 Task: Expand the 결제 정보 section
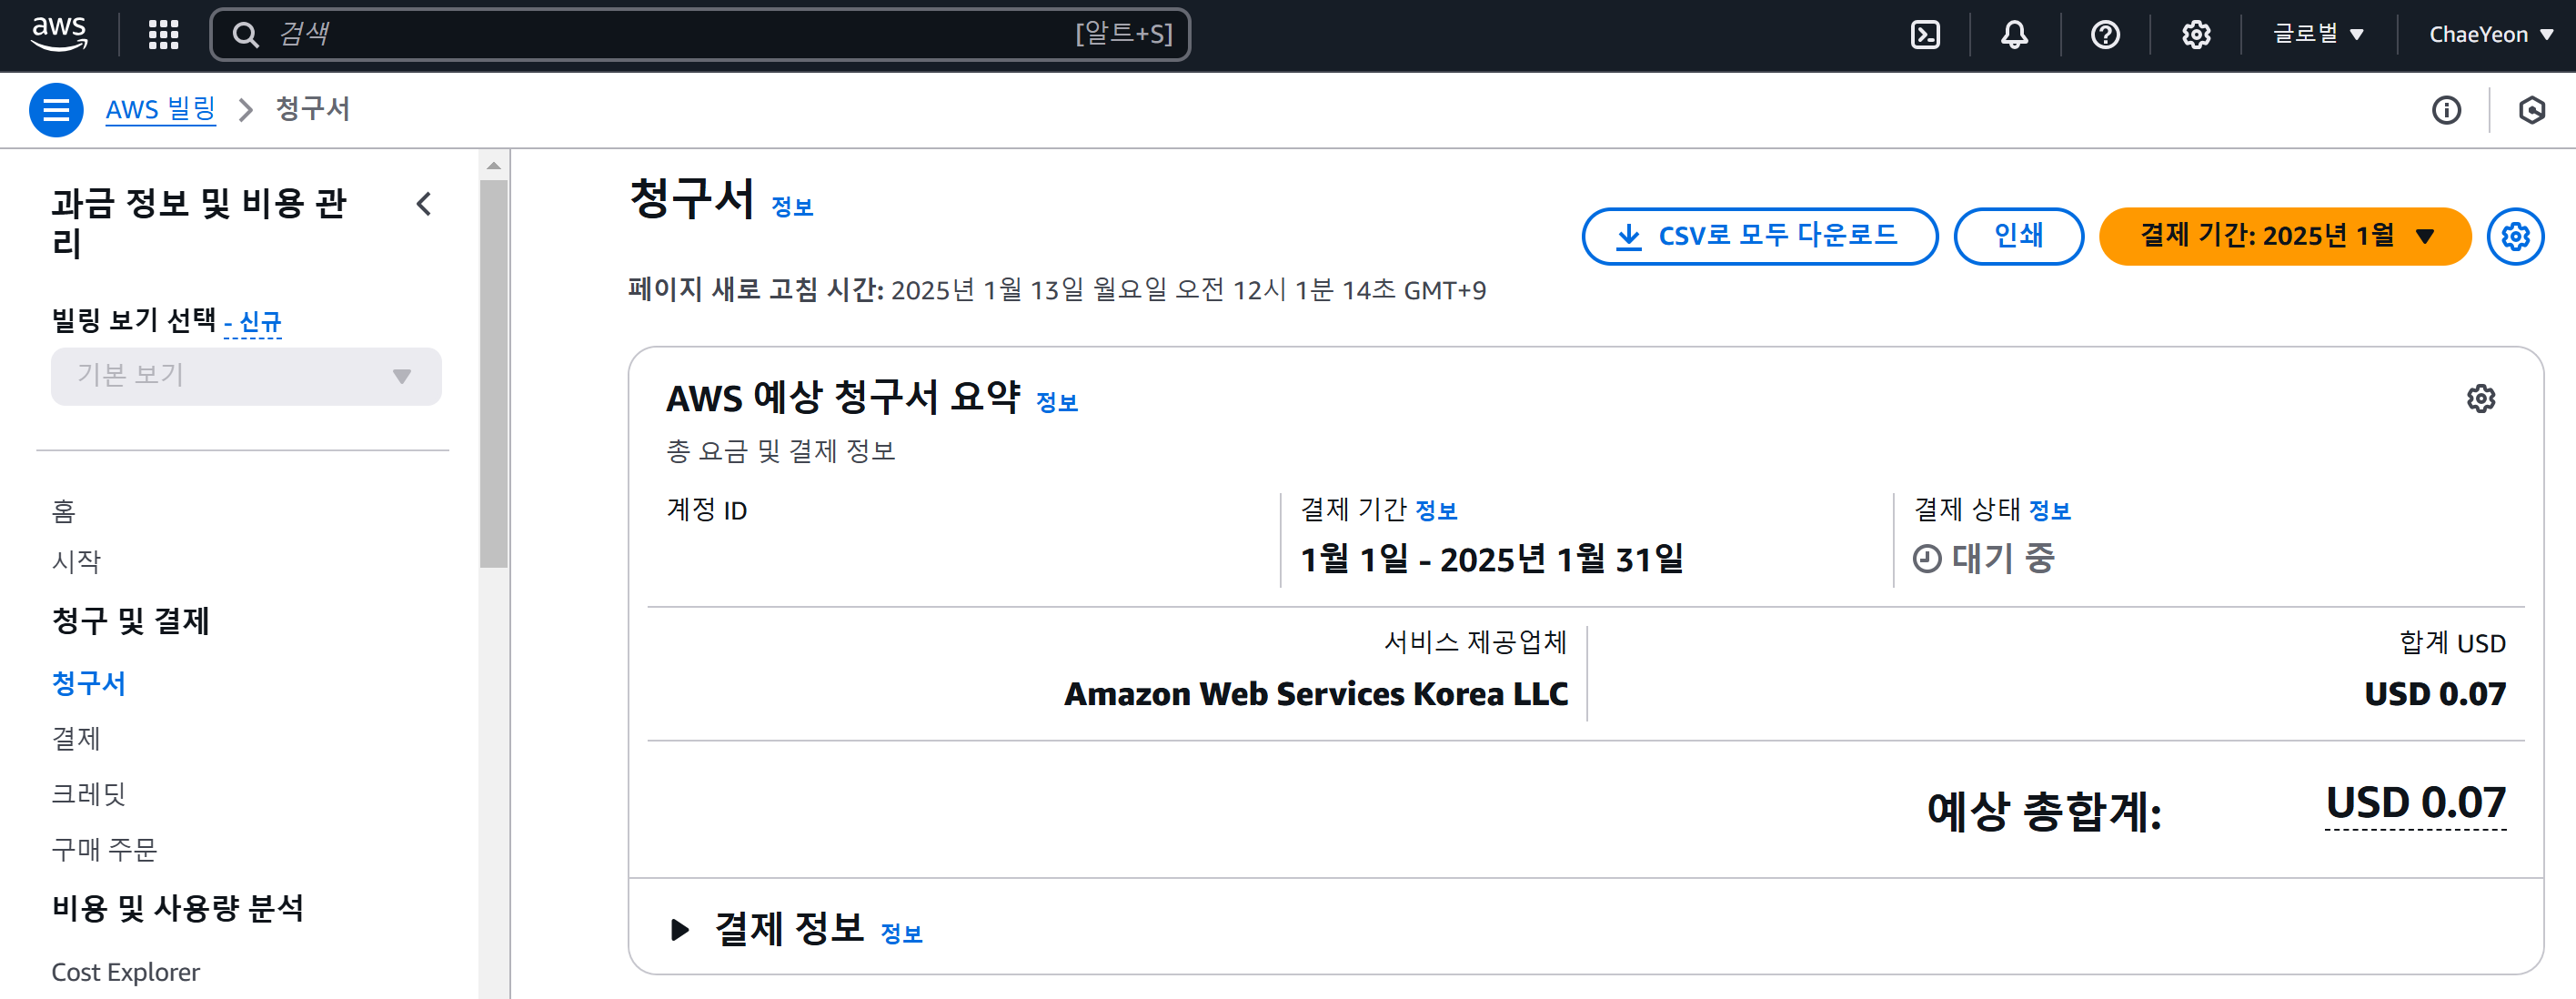click(x=680, y=930)
